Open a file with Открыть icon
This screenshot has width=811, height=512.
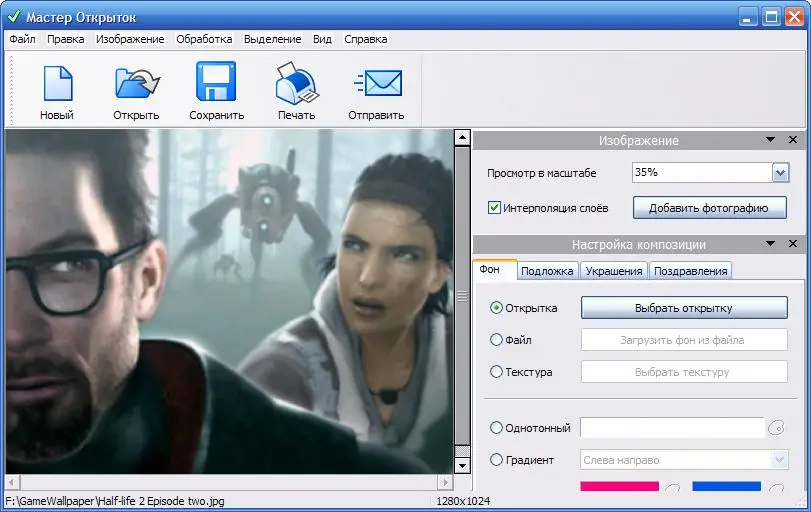pyautogui.click(x=137, y=92)
